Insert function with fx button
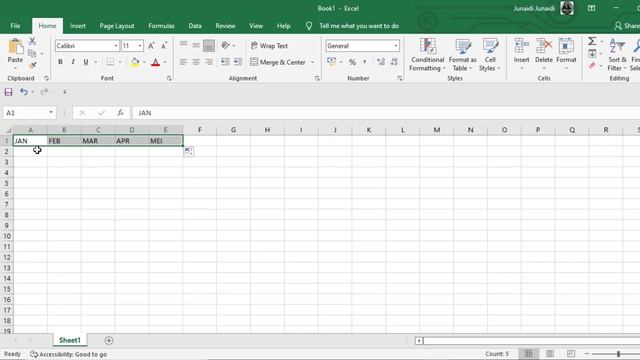 coord(120,113)
